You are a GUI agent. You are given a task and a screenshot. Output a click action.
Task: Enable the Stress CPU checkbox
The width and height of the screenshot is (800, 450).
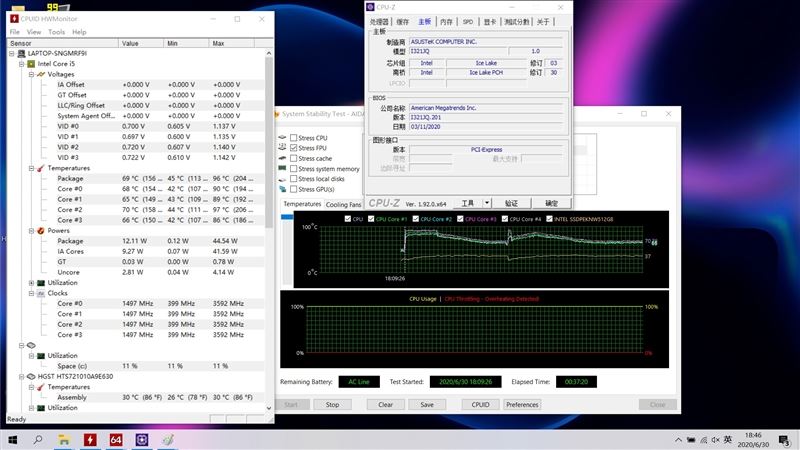pyautogui.click(x=293, y=138)
